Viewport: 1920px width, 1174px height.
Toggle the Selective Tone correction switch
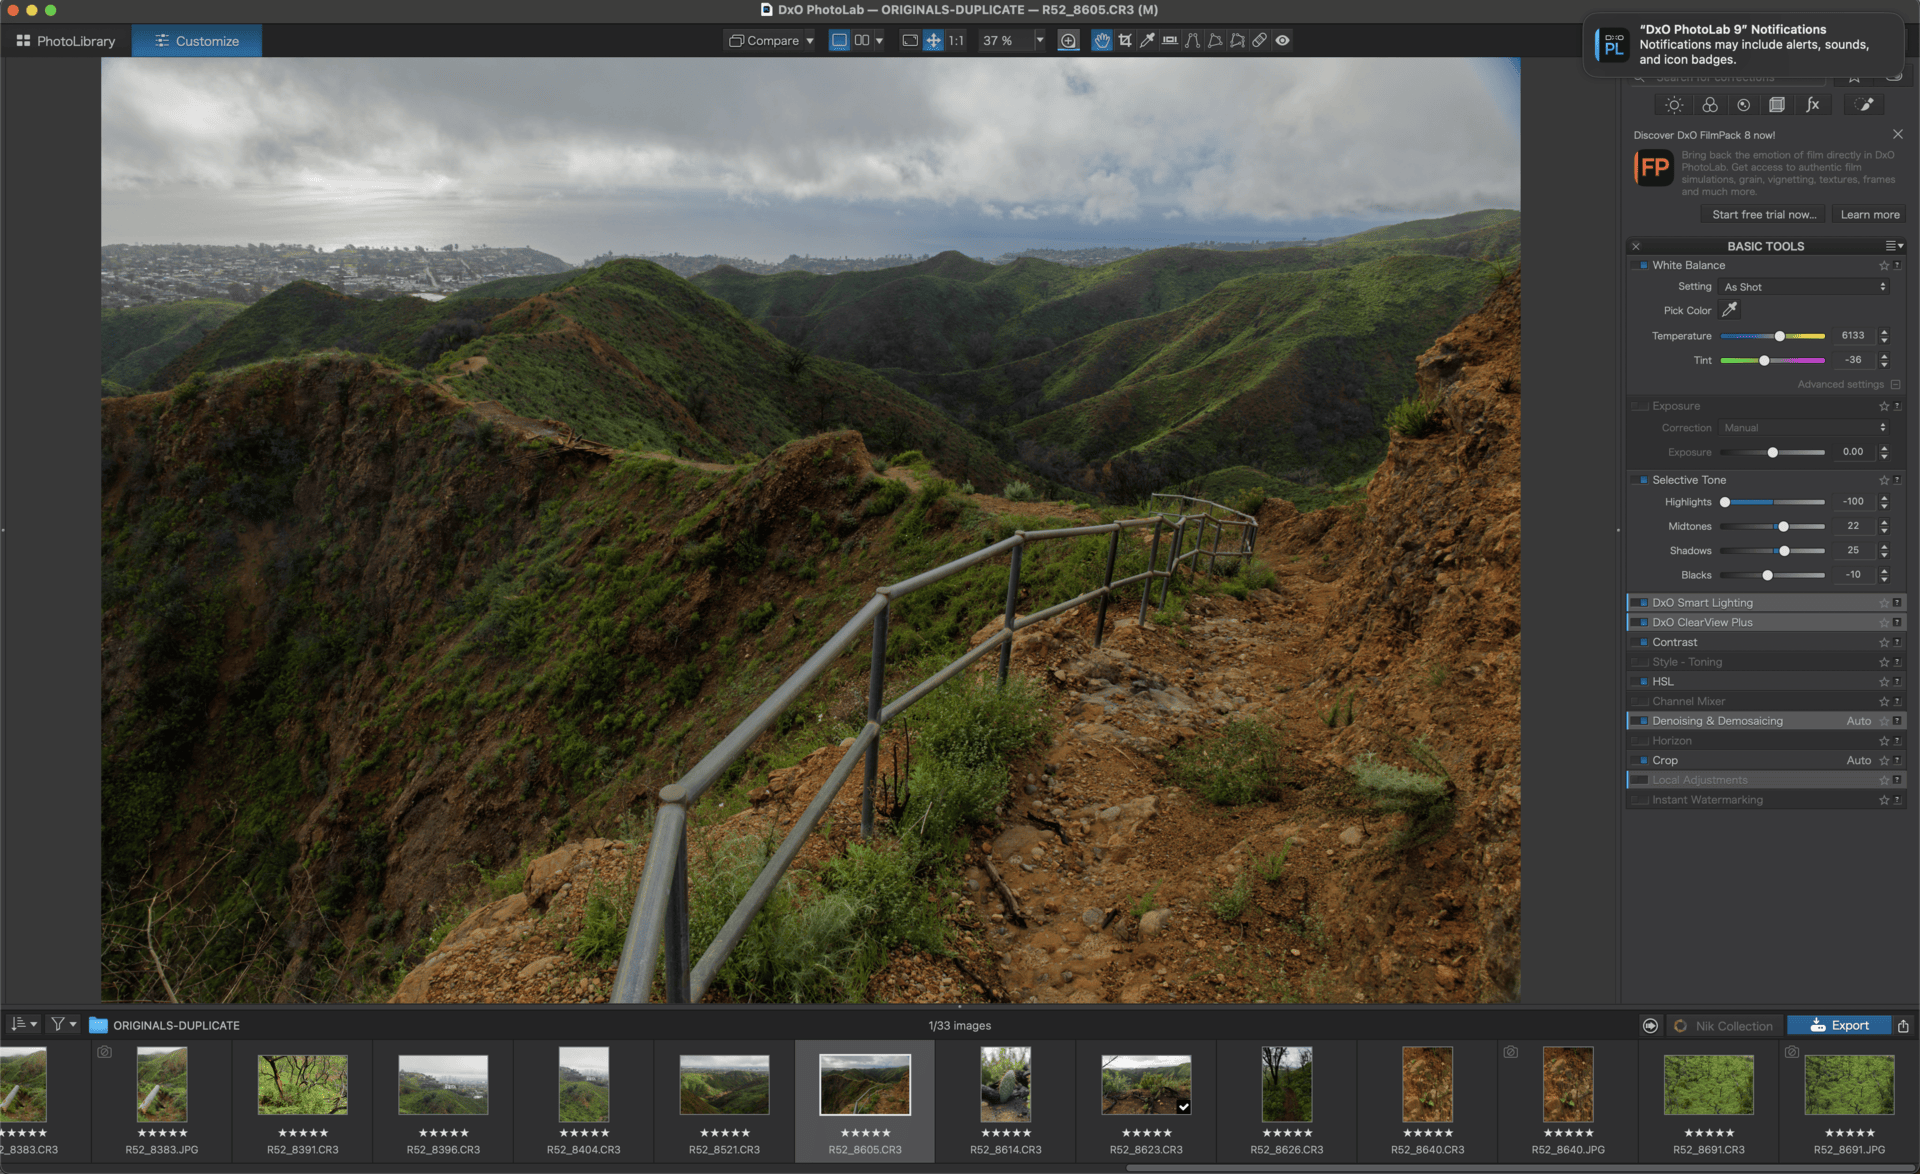(1642, 480)
